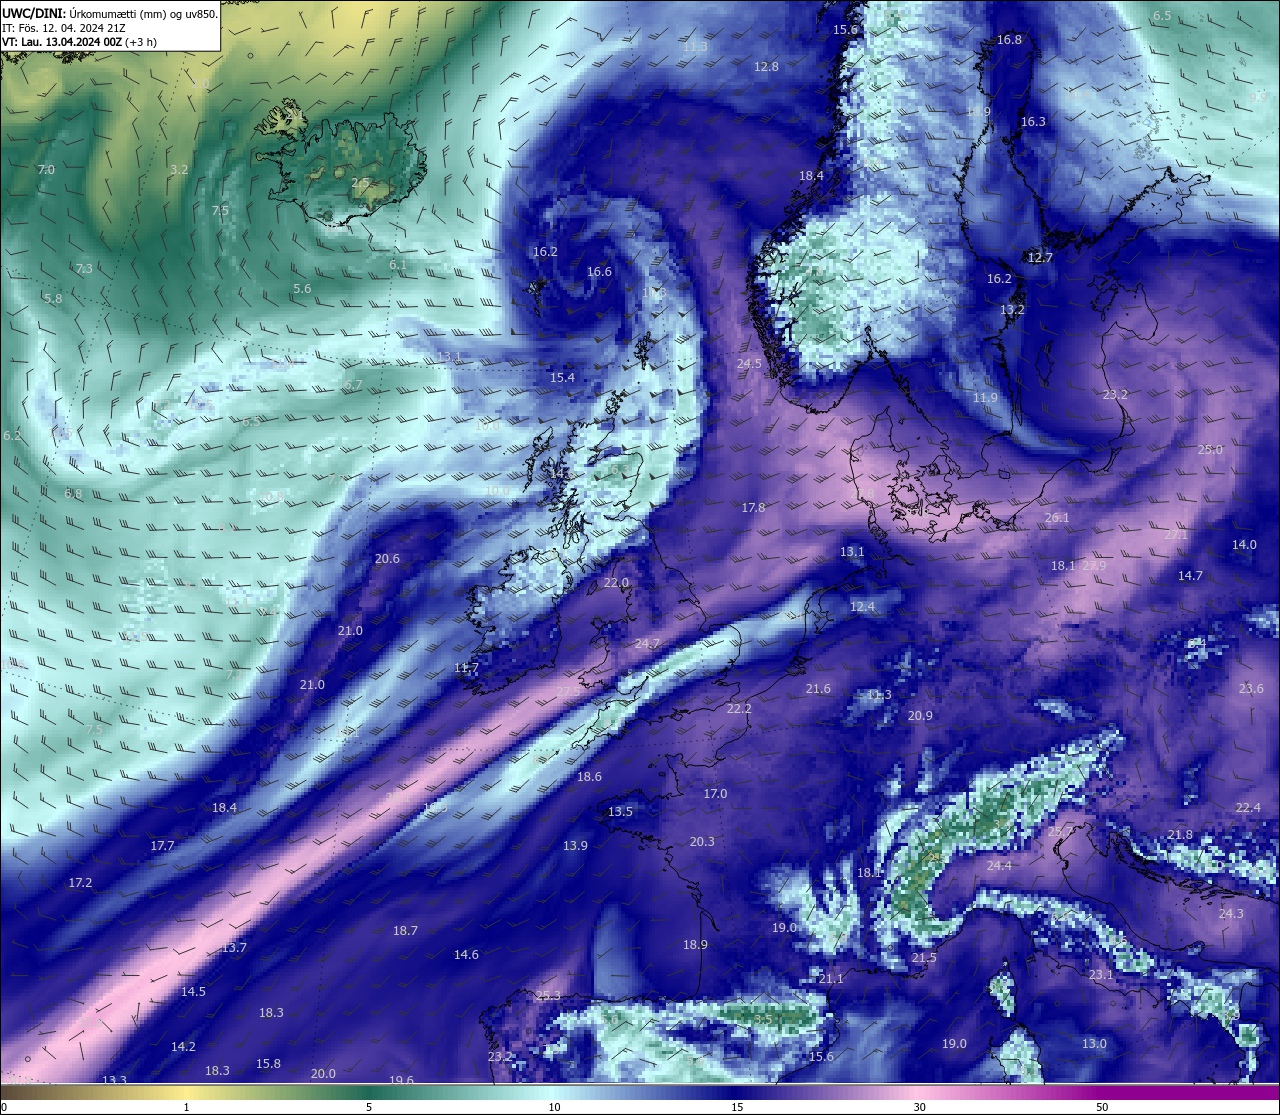Click the map value '20.0'
The height and width of the screenshot is (1115, 1280).
click(323, 1074)
